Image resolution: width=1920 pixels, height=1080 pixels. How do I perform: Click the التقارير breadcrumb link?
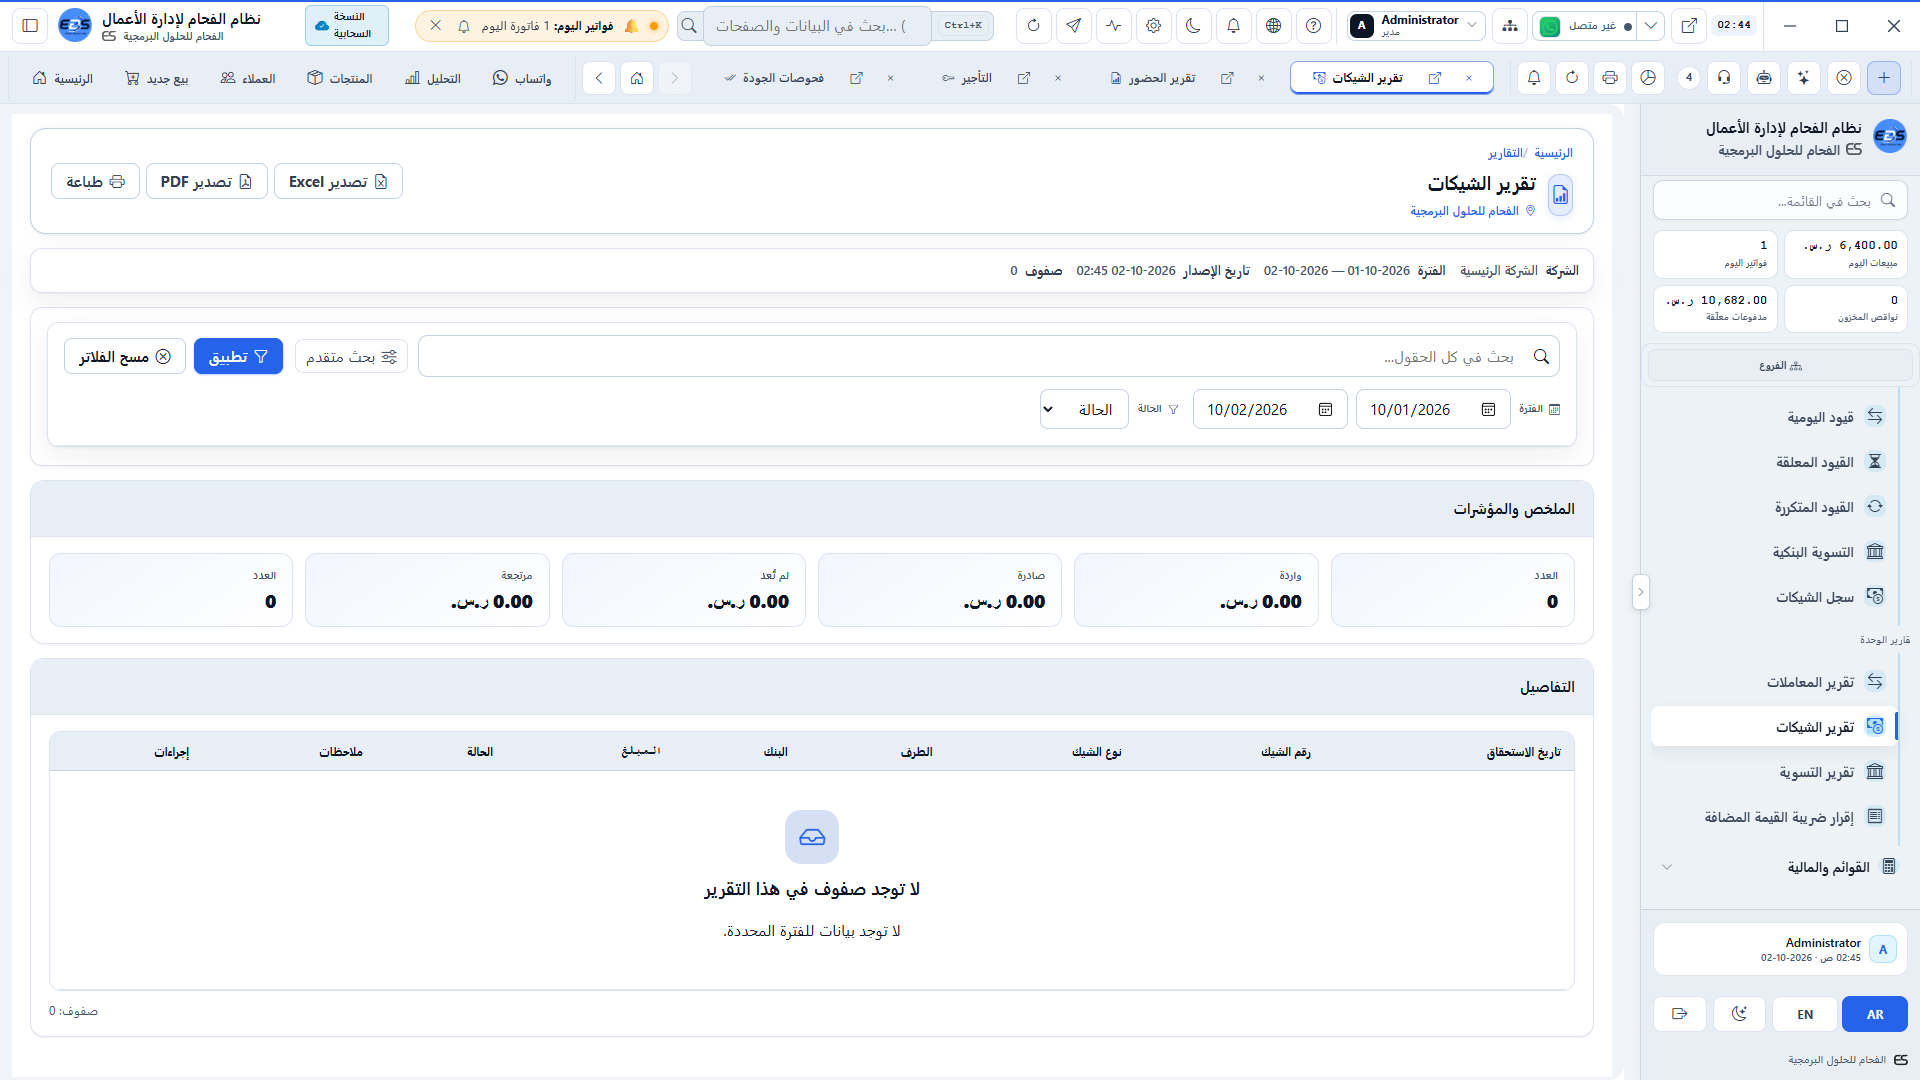click(1505, 153)
